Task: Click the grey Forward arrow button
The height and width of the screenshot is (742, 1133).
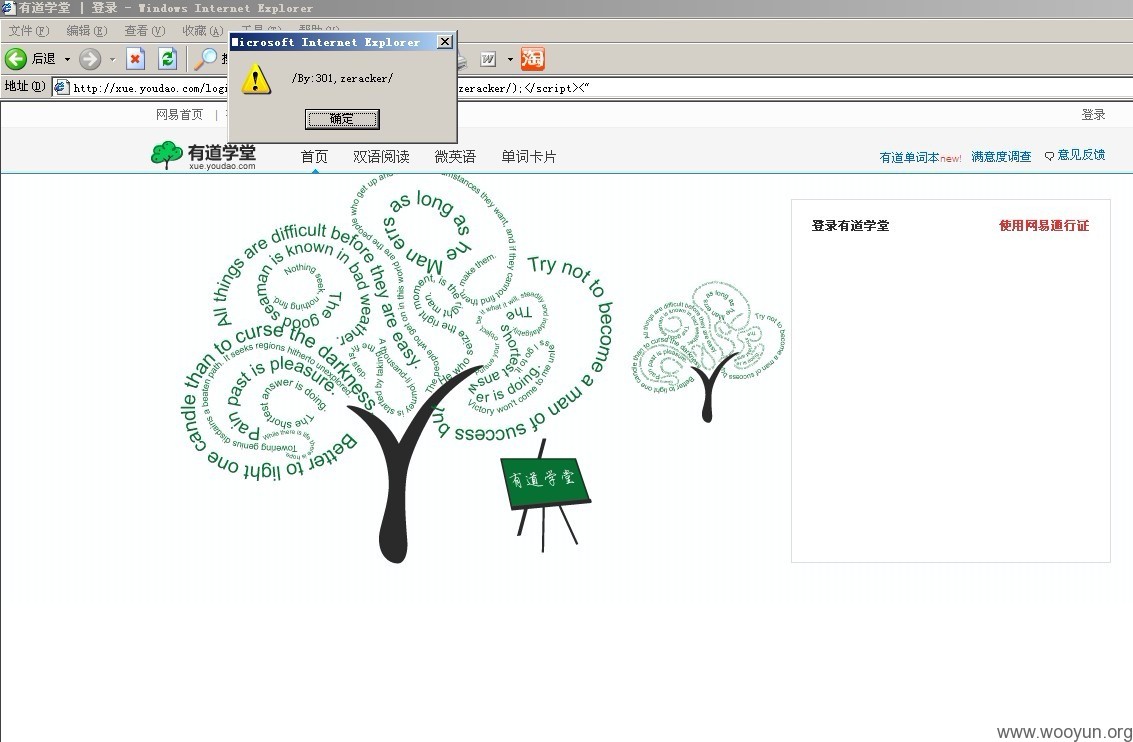Action: 90,59
